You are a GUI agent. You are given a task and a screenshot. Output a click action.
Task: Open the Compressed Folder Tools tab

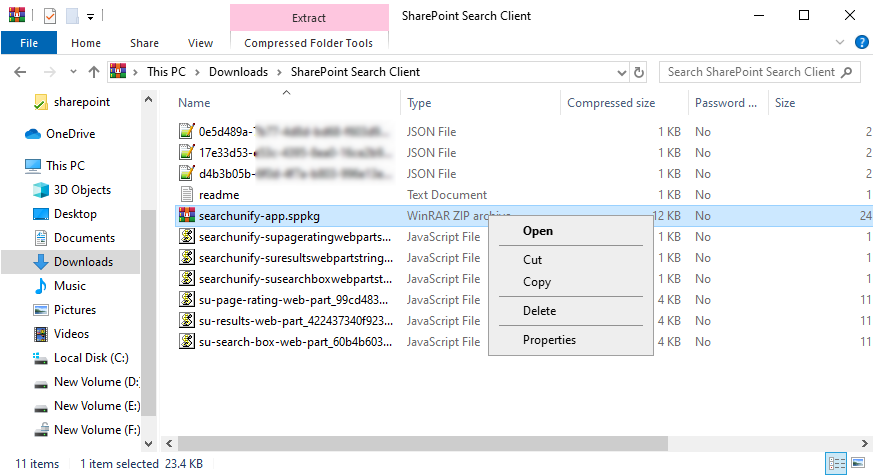308,43
